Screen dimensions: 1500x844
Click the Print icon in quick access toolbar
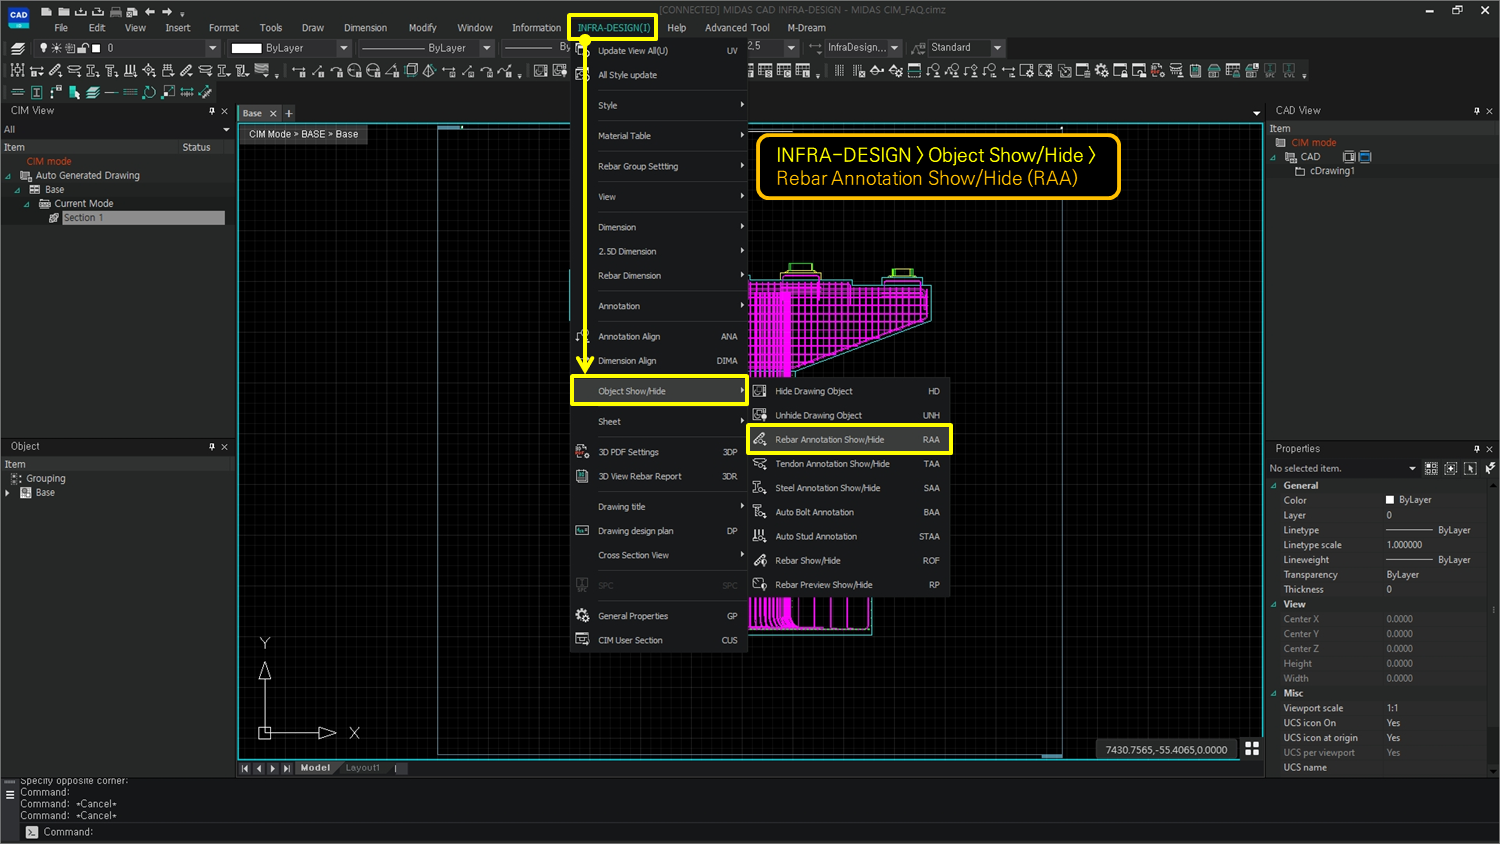click(x=116, y=12)
